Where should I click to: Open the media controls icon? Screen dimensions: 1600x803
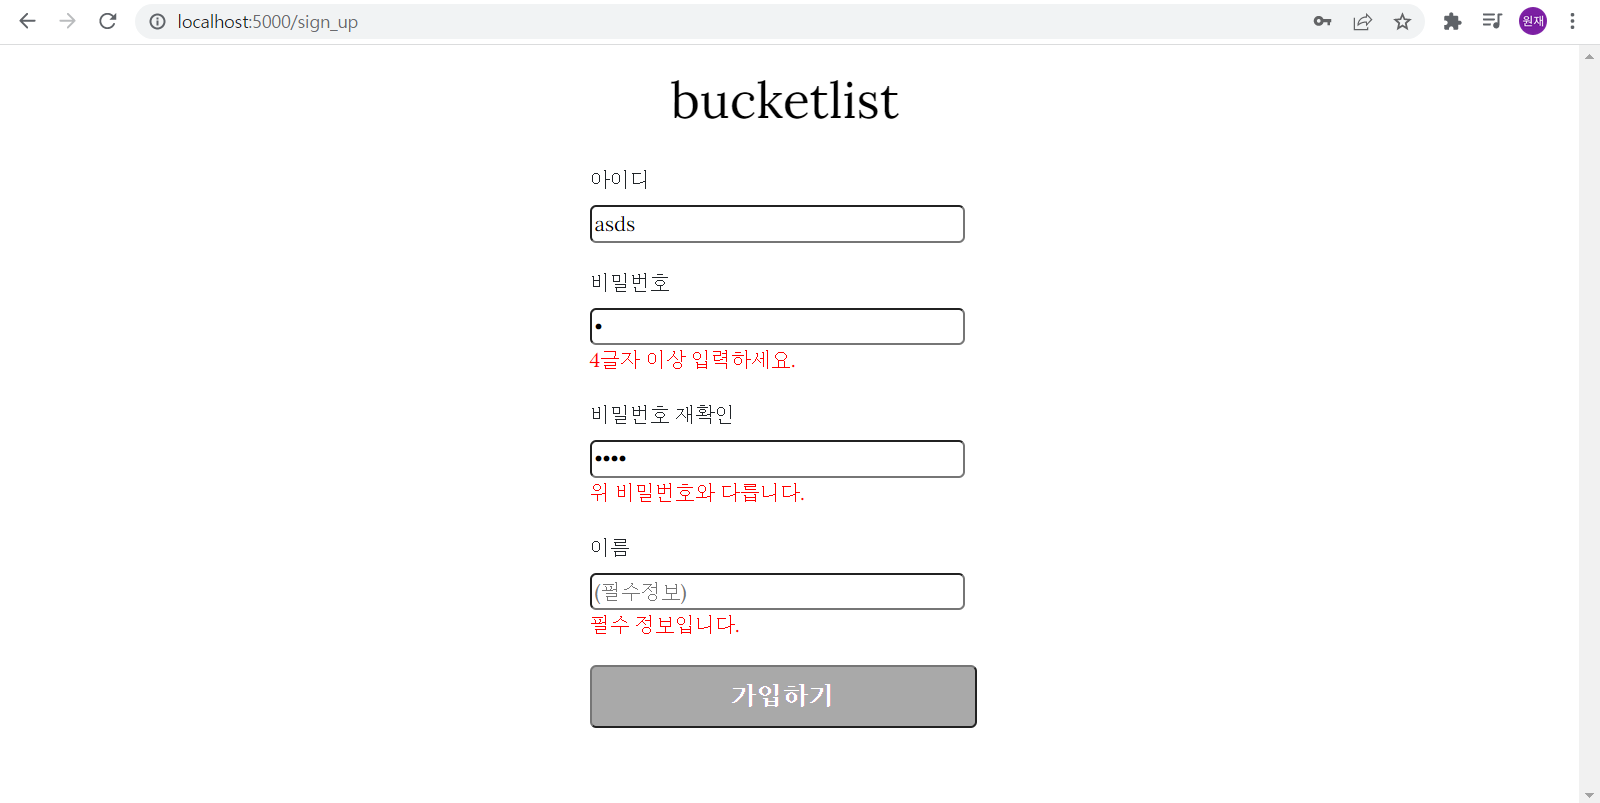click(1491, 21)
